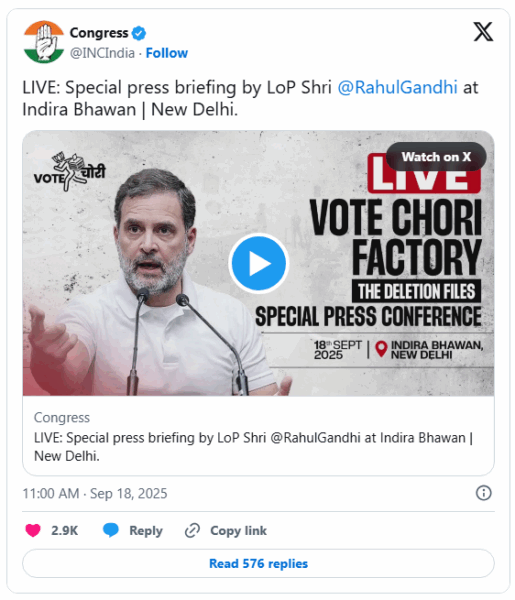Play the Vote Chori Factory video
This screenshot has width=515, height=600.
[x=258, y=263]
